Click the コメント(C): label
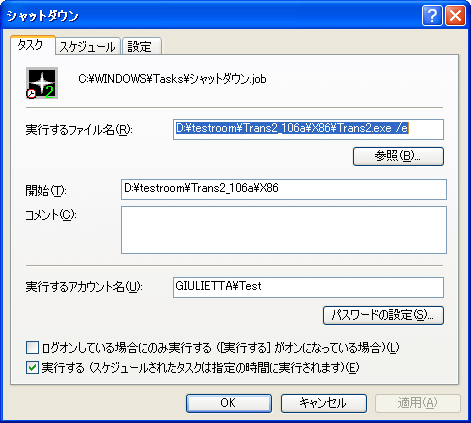Image resolution: width=471 pixels, height=423 pixels. [x=51, y=215]
